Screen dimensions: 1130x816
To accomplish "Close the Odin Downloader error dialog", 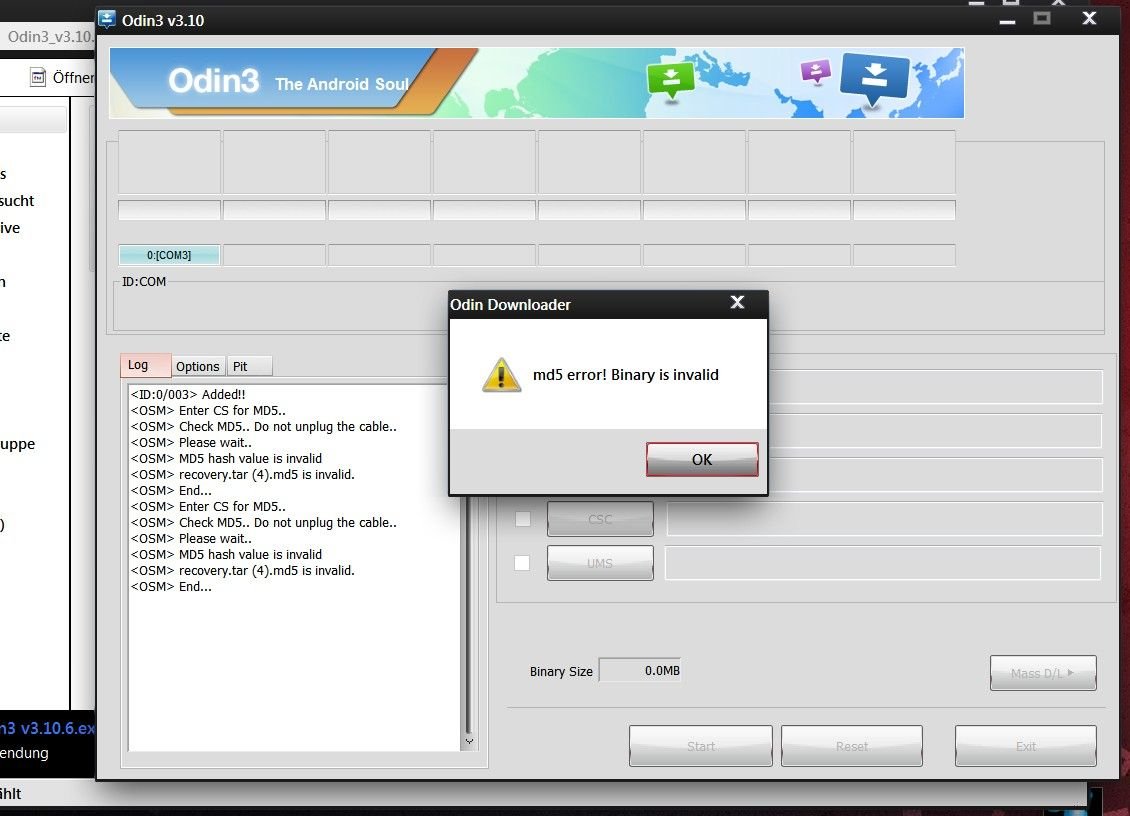I will pos(737,303).
